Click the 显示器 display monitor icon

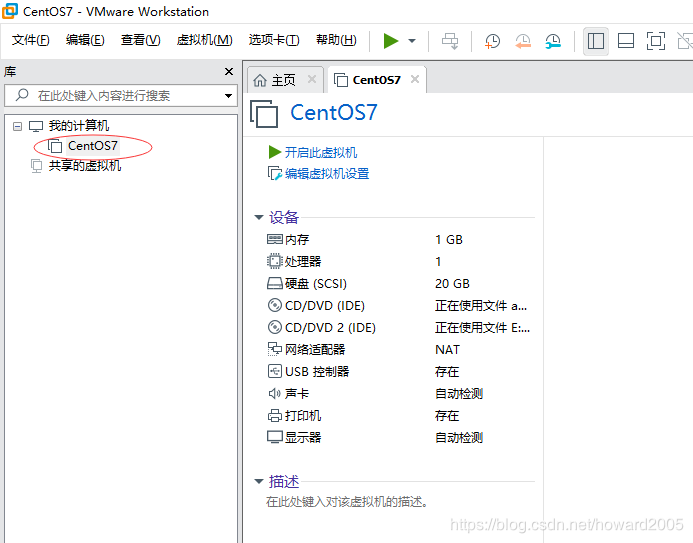click(274, 437)
